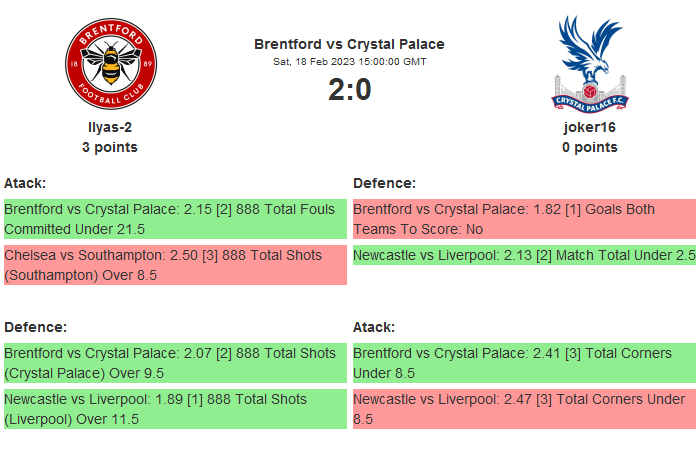This screenshot has height=460, width=700.
Task: Open the Ilyas-2 player name
Action: pyautogui.click(x=110, y=127)
